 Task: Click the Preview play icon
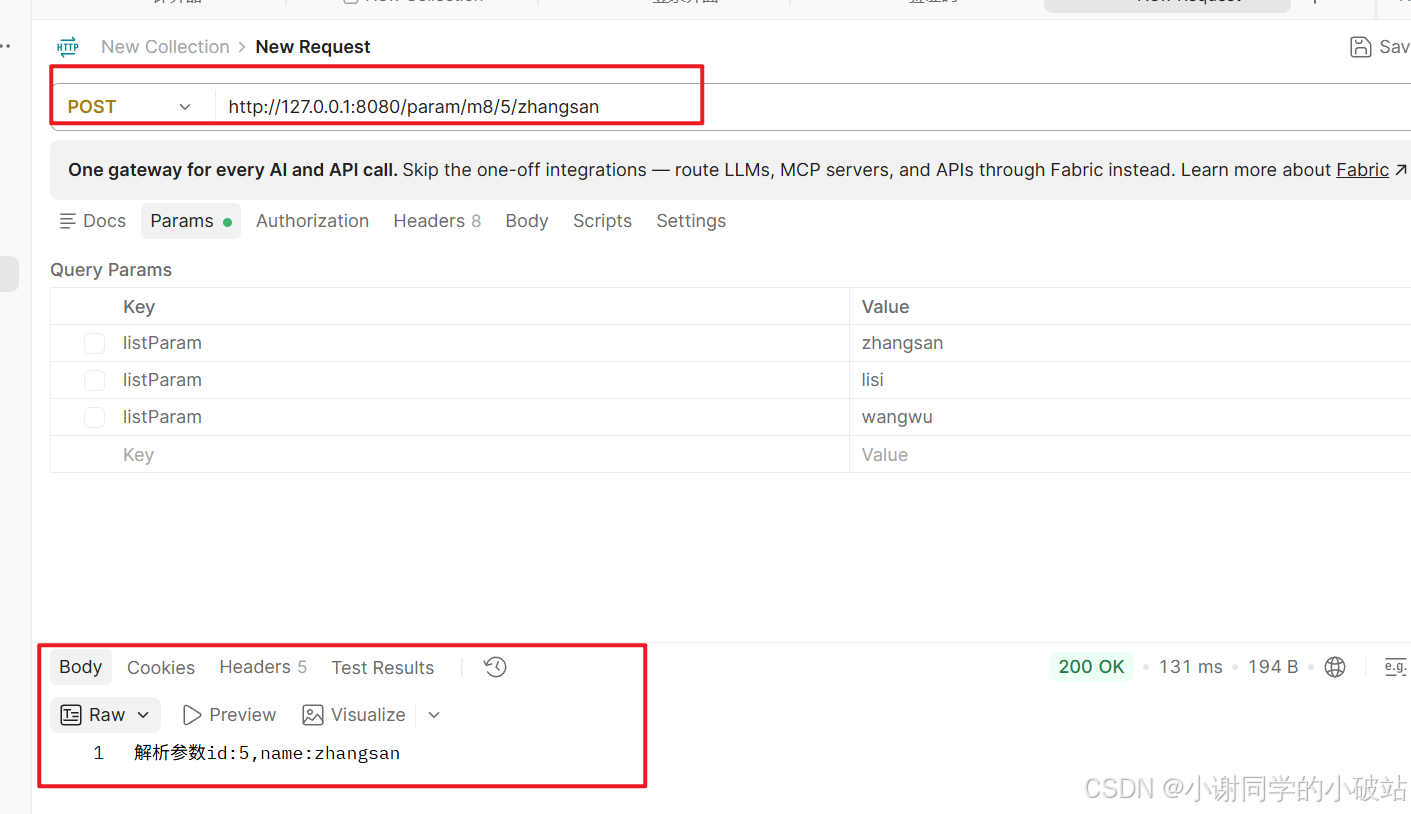pyautogui.click(x=192, y=715)
